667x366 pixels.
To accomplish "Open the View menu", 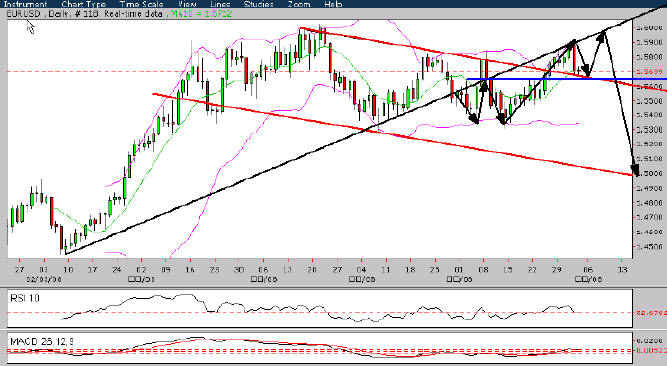I will (x=187, y=4).
